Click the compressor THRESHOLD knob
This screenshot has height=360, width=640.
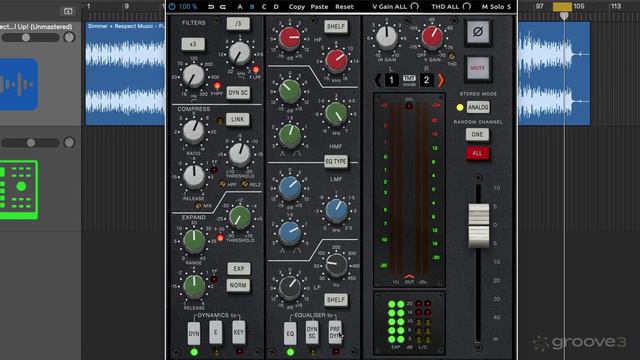pyautogui.click(x=239, y=154)
